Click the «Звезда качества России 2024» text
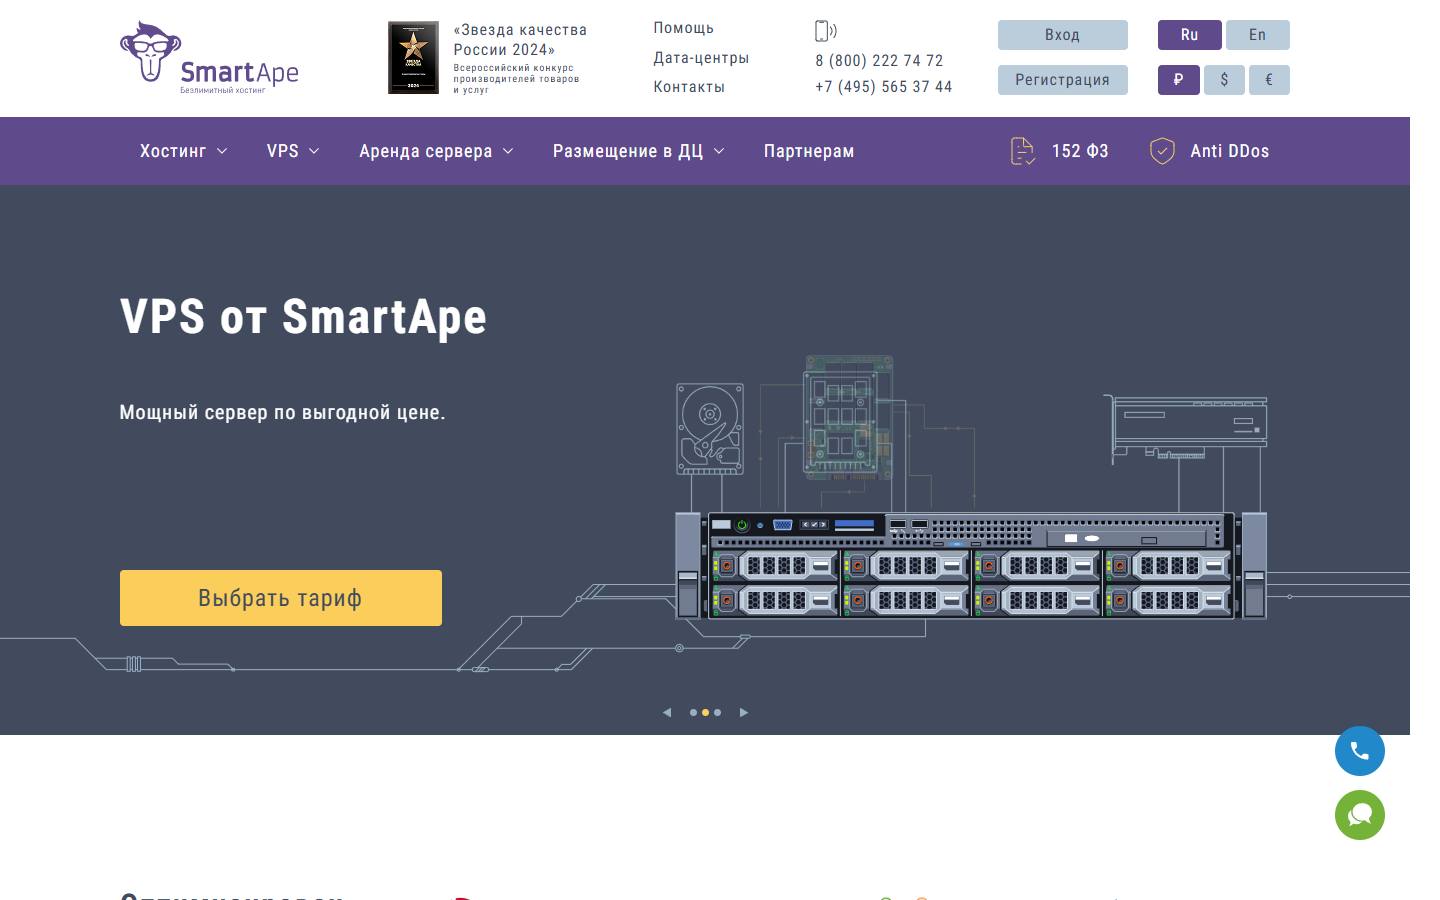1440x900 pixels. click(520, 40)
